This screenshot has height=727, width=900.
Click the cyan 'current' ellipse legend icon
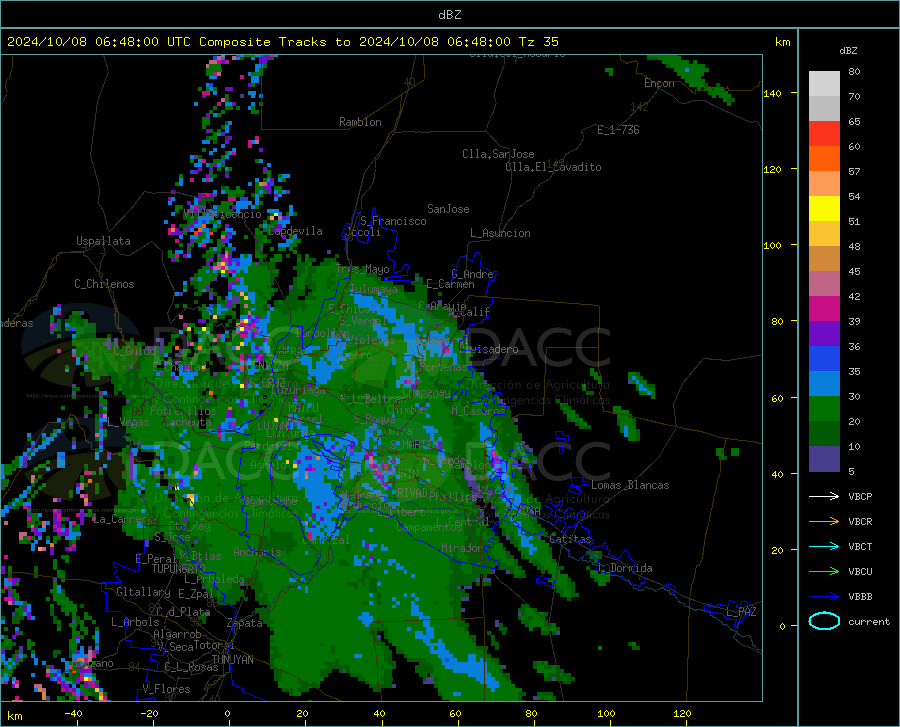pos(824,621)
